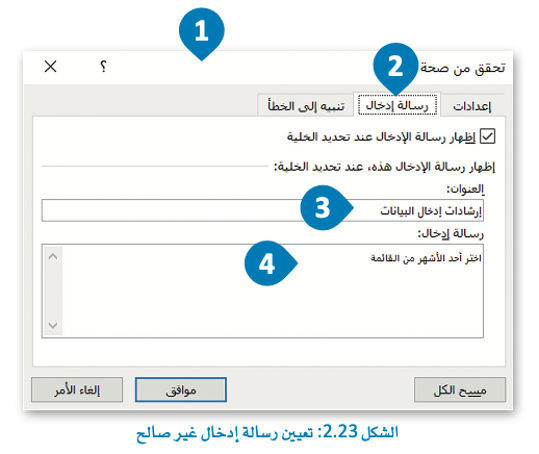Viewport: 539px width, 454px height.
Task: Click the إلغاء الأمر cancel button
Action: tap(77, 390)
